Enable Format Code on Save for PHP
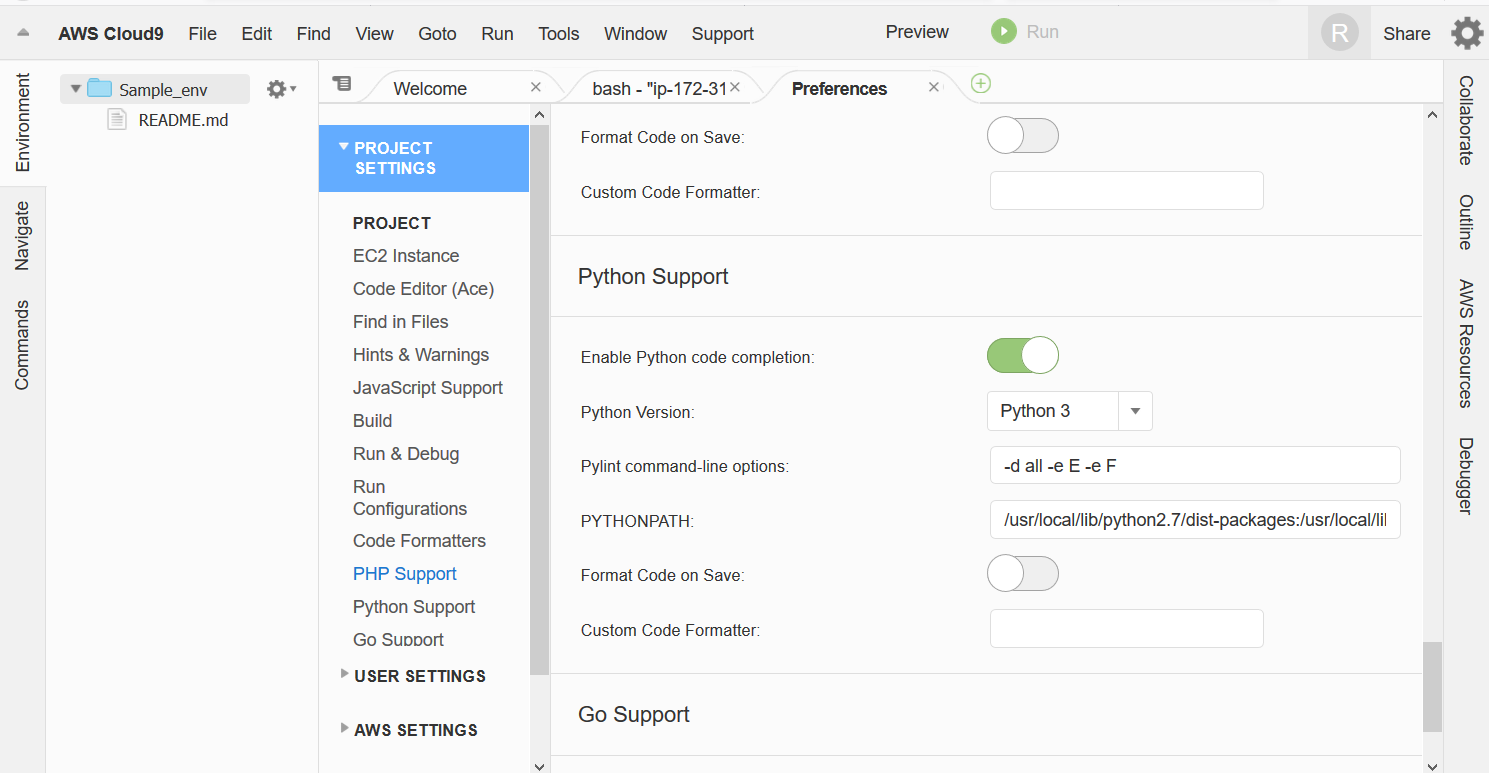 click(x=1022, y=135)
